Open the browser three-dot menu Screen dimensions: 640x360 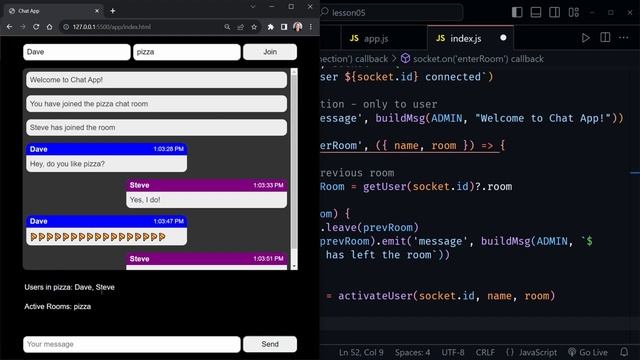[x=311, y=27]
